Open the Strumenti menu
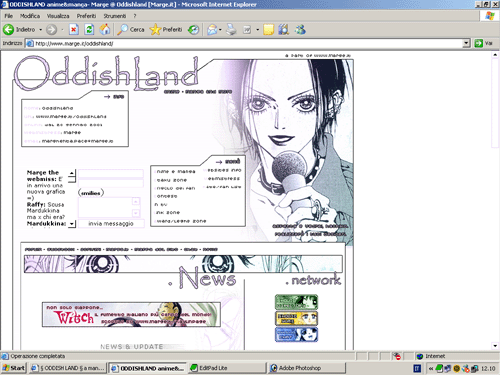The width and height of the screenshot is (500, 375). point(115,16)
